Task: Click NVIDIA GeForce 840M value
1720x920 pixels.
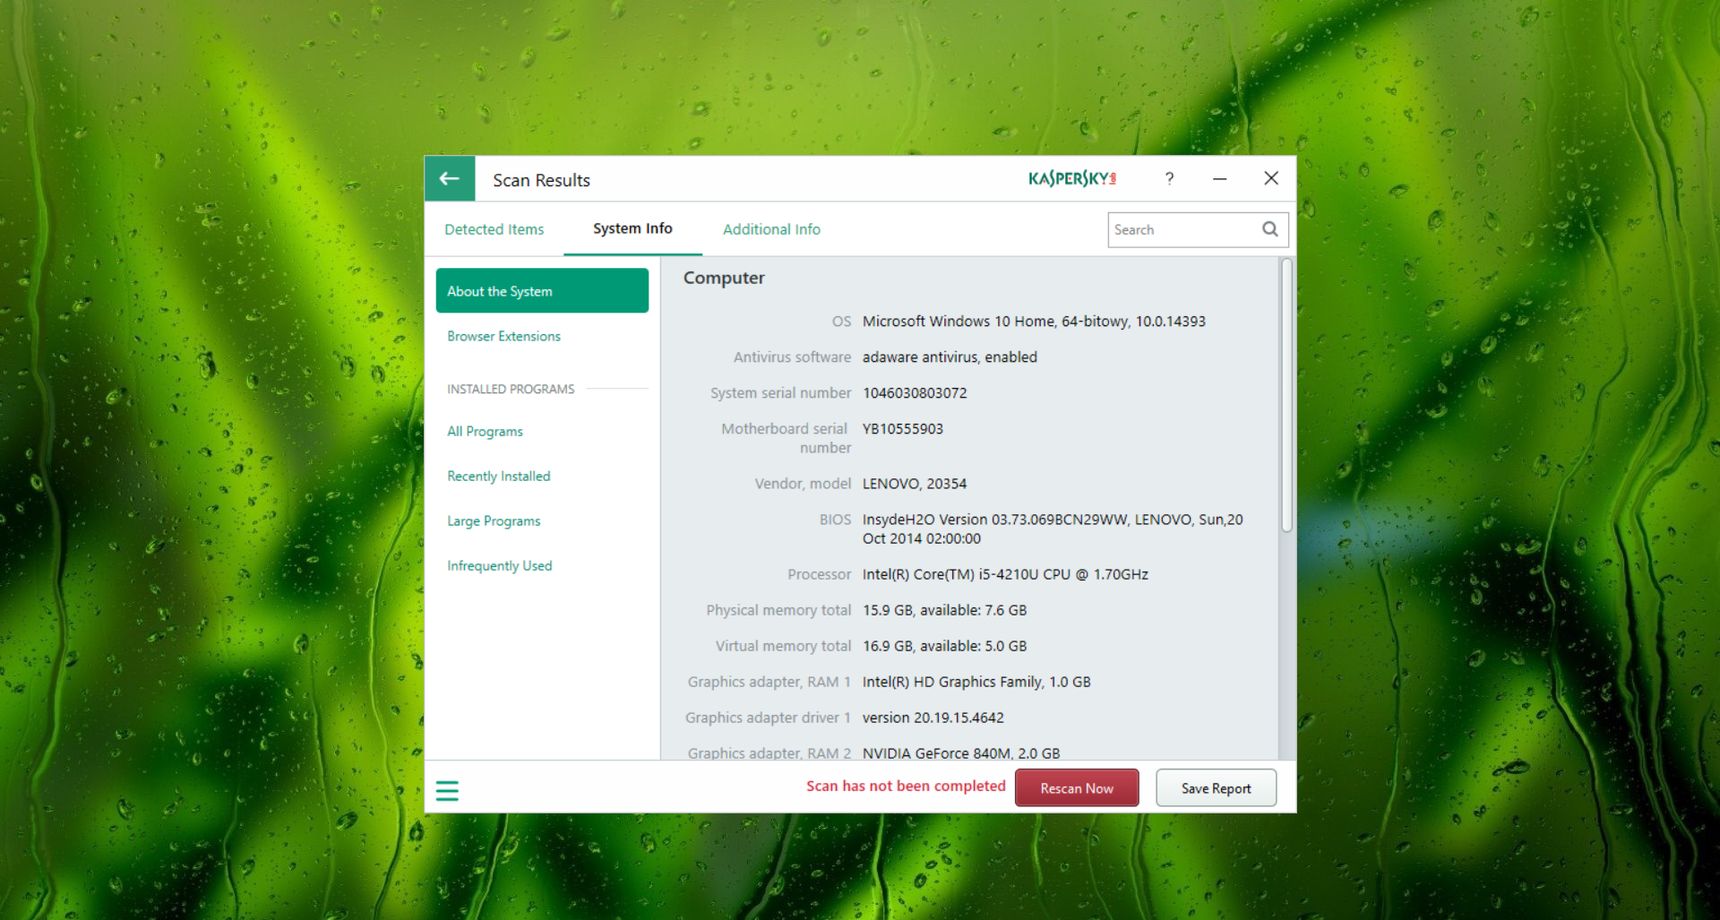Action: 961,753
